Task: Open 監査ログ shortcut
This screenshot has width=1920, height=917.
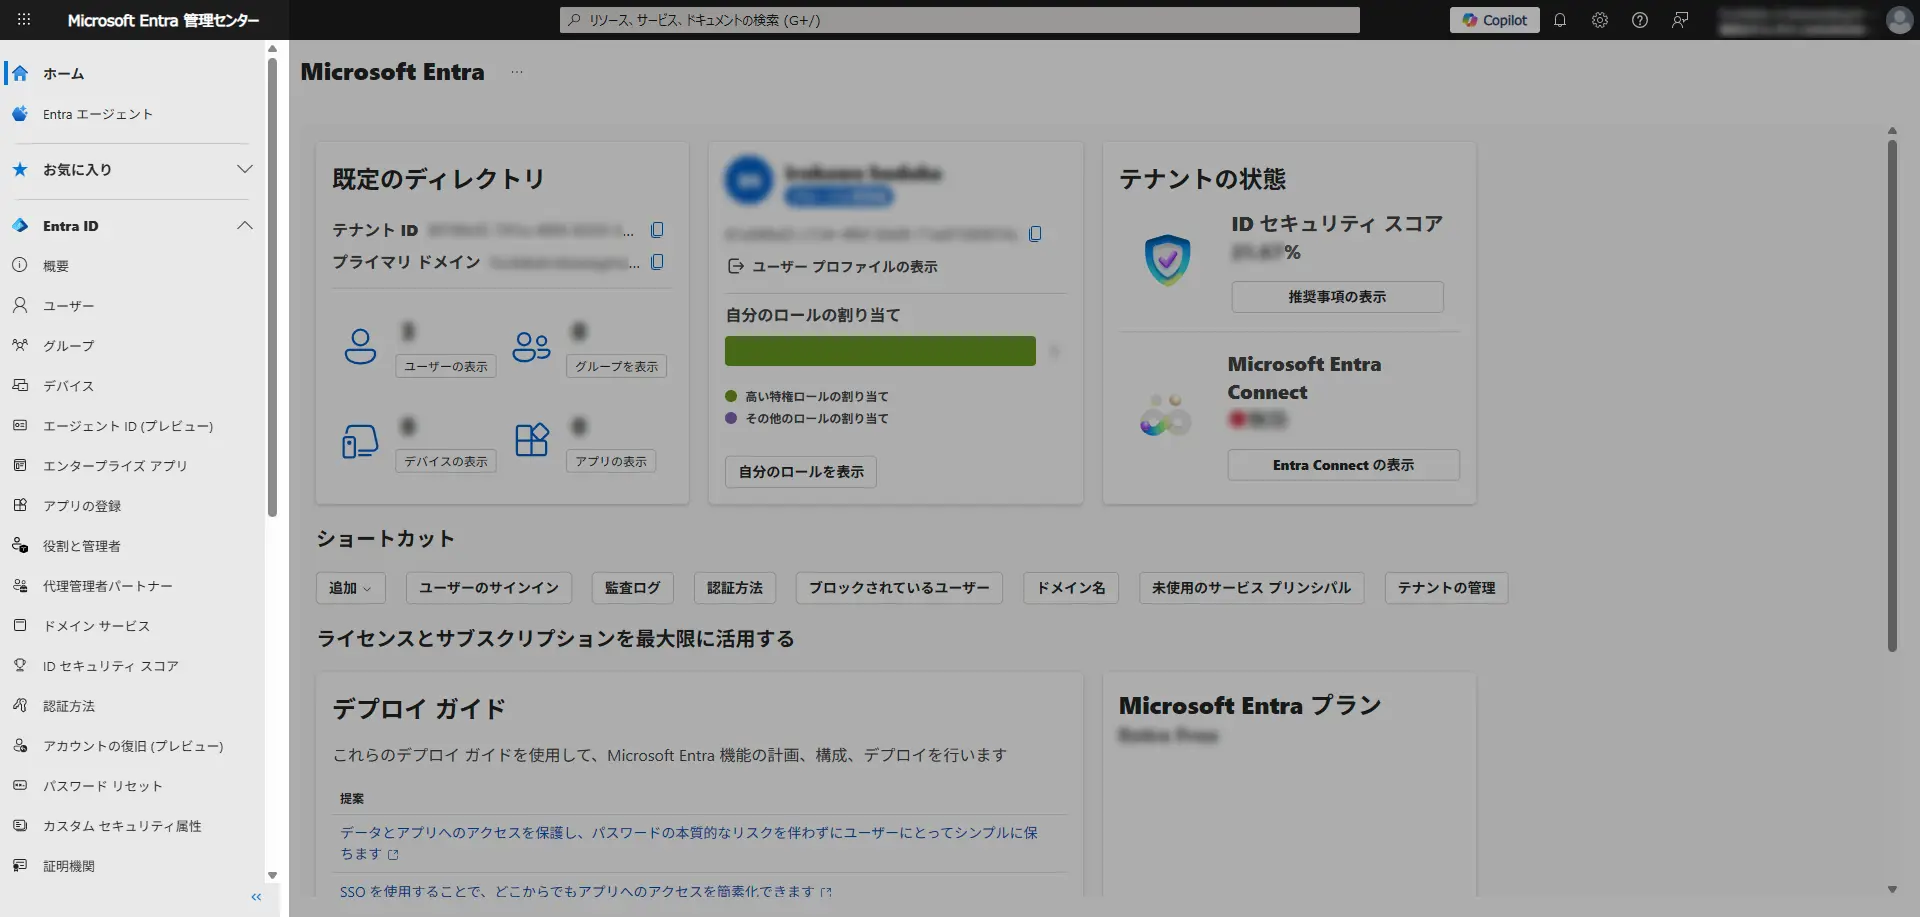Action: pos(633,588)
